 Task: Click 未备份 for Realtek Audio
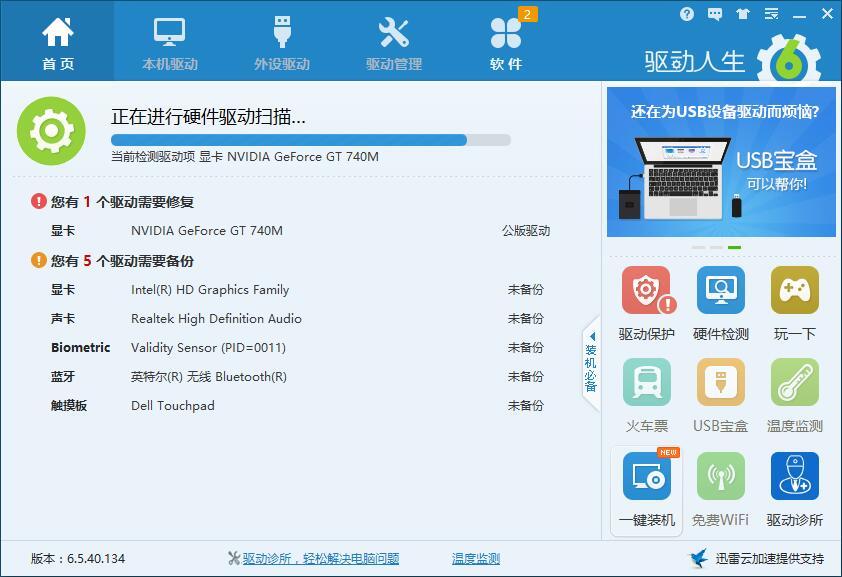[526, 319]
